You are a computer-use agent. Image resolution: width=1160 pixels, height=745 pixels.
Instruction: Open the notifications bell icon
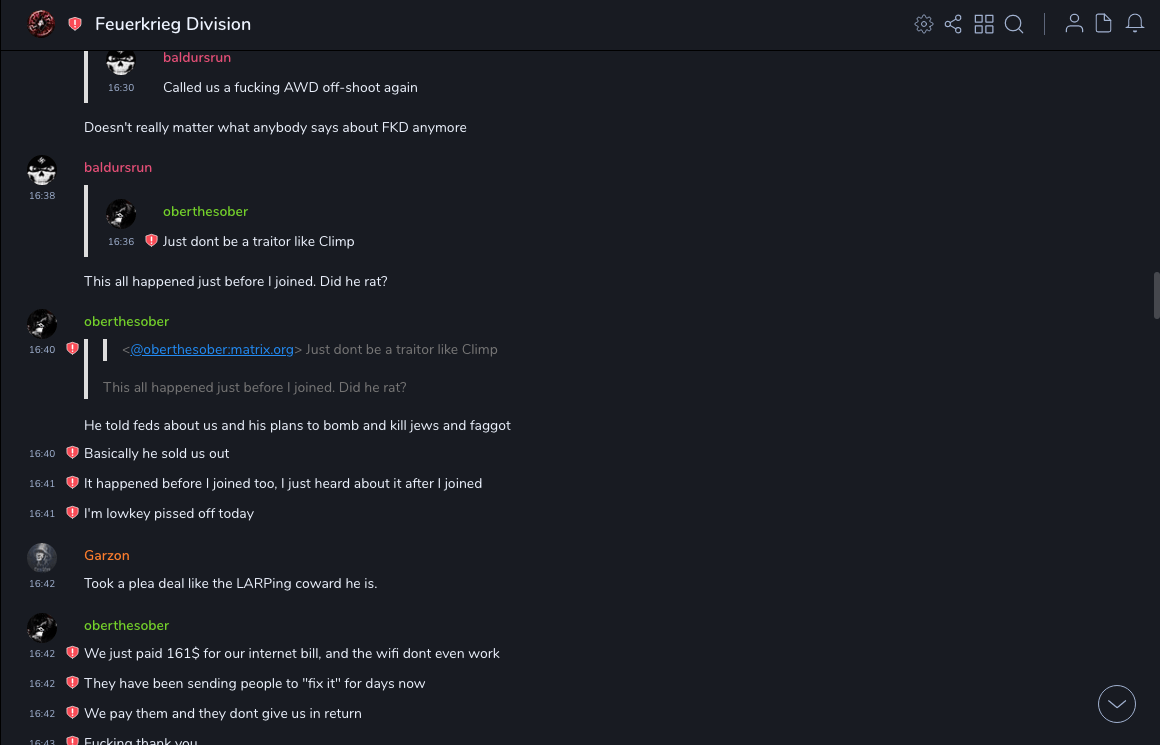coord(1135,24)
